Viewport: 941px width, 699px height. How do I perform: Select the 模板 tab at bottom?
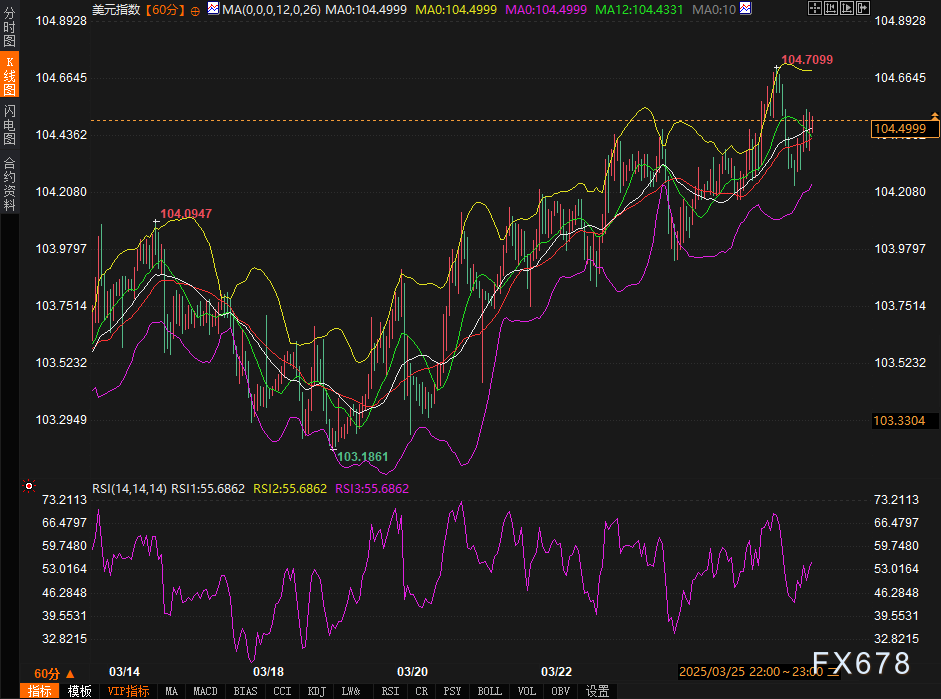pos(80,691)
